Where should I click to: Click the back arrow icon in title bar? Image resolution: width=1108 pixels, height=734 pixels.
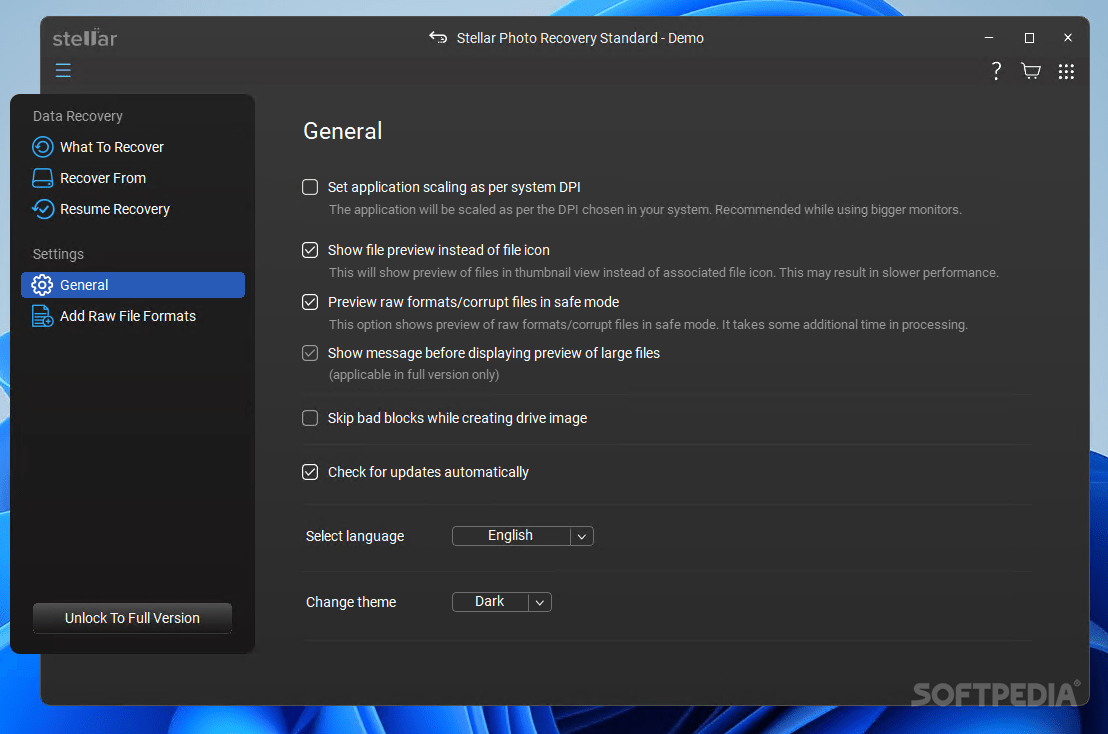coord(438,37)
